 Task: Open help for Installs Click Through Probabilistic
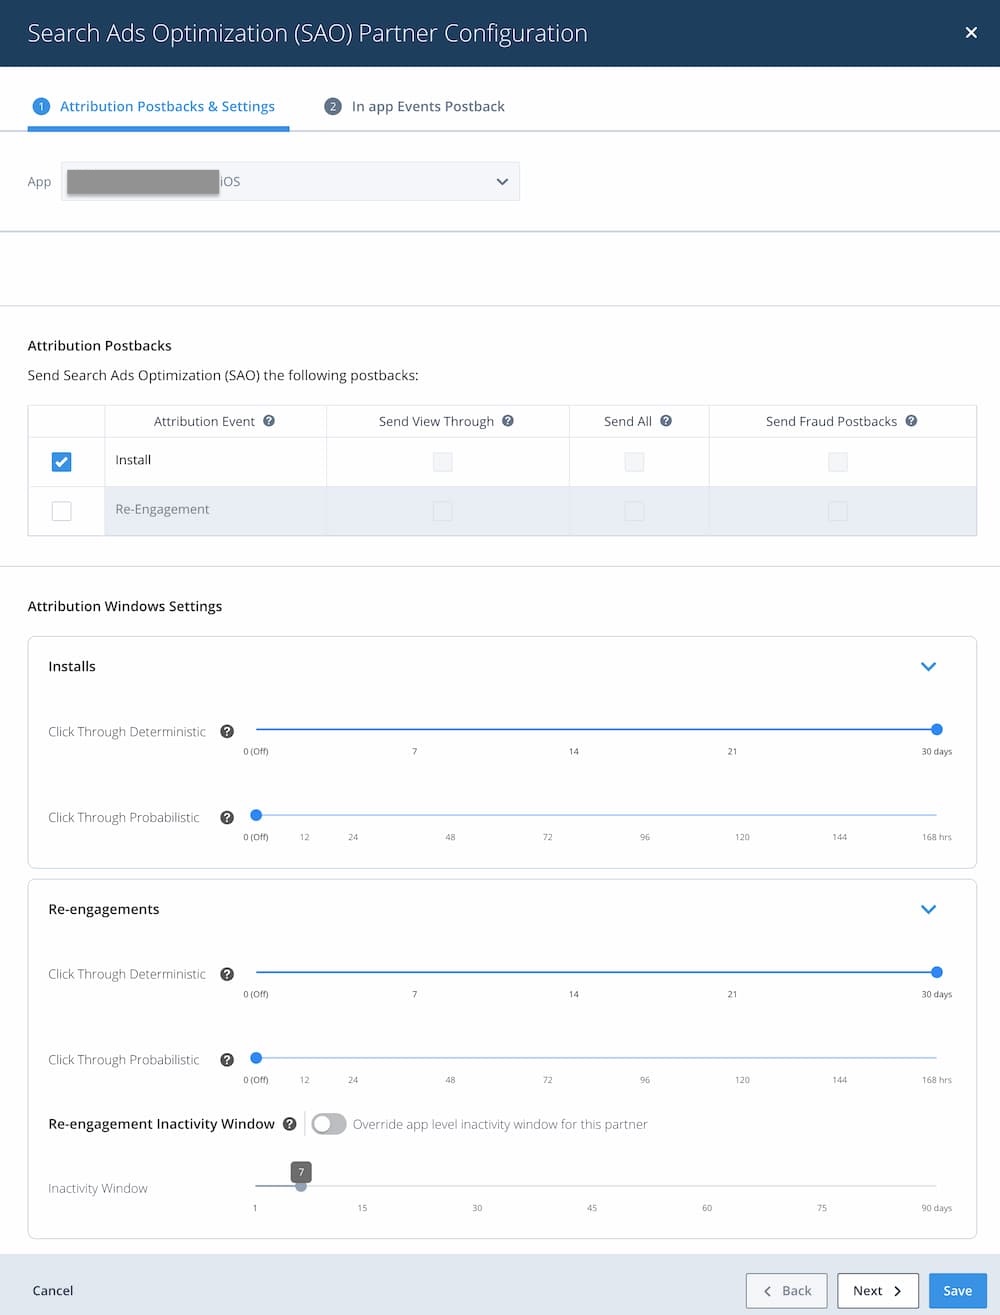227,817
